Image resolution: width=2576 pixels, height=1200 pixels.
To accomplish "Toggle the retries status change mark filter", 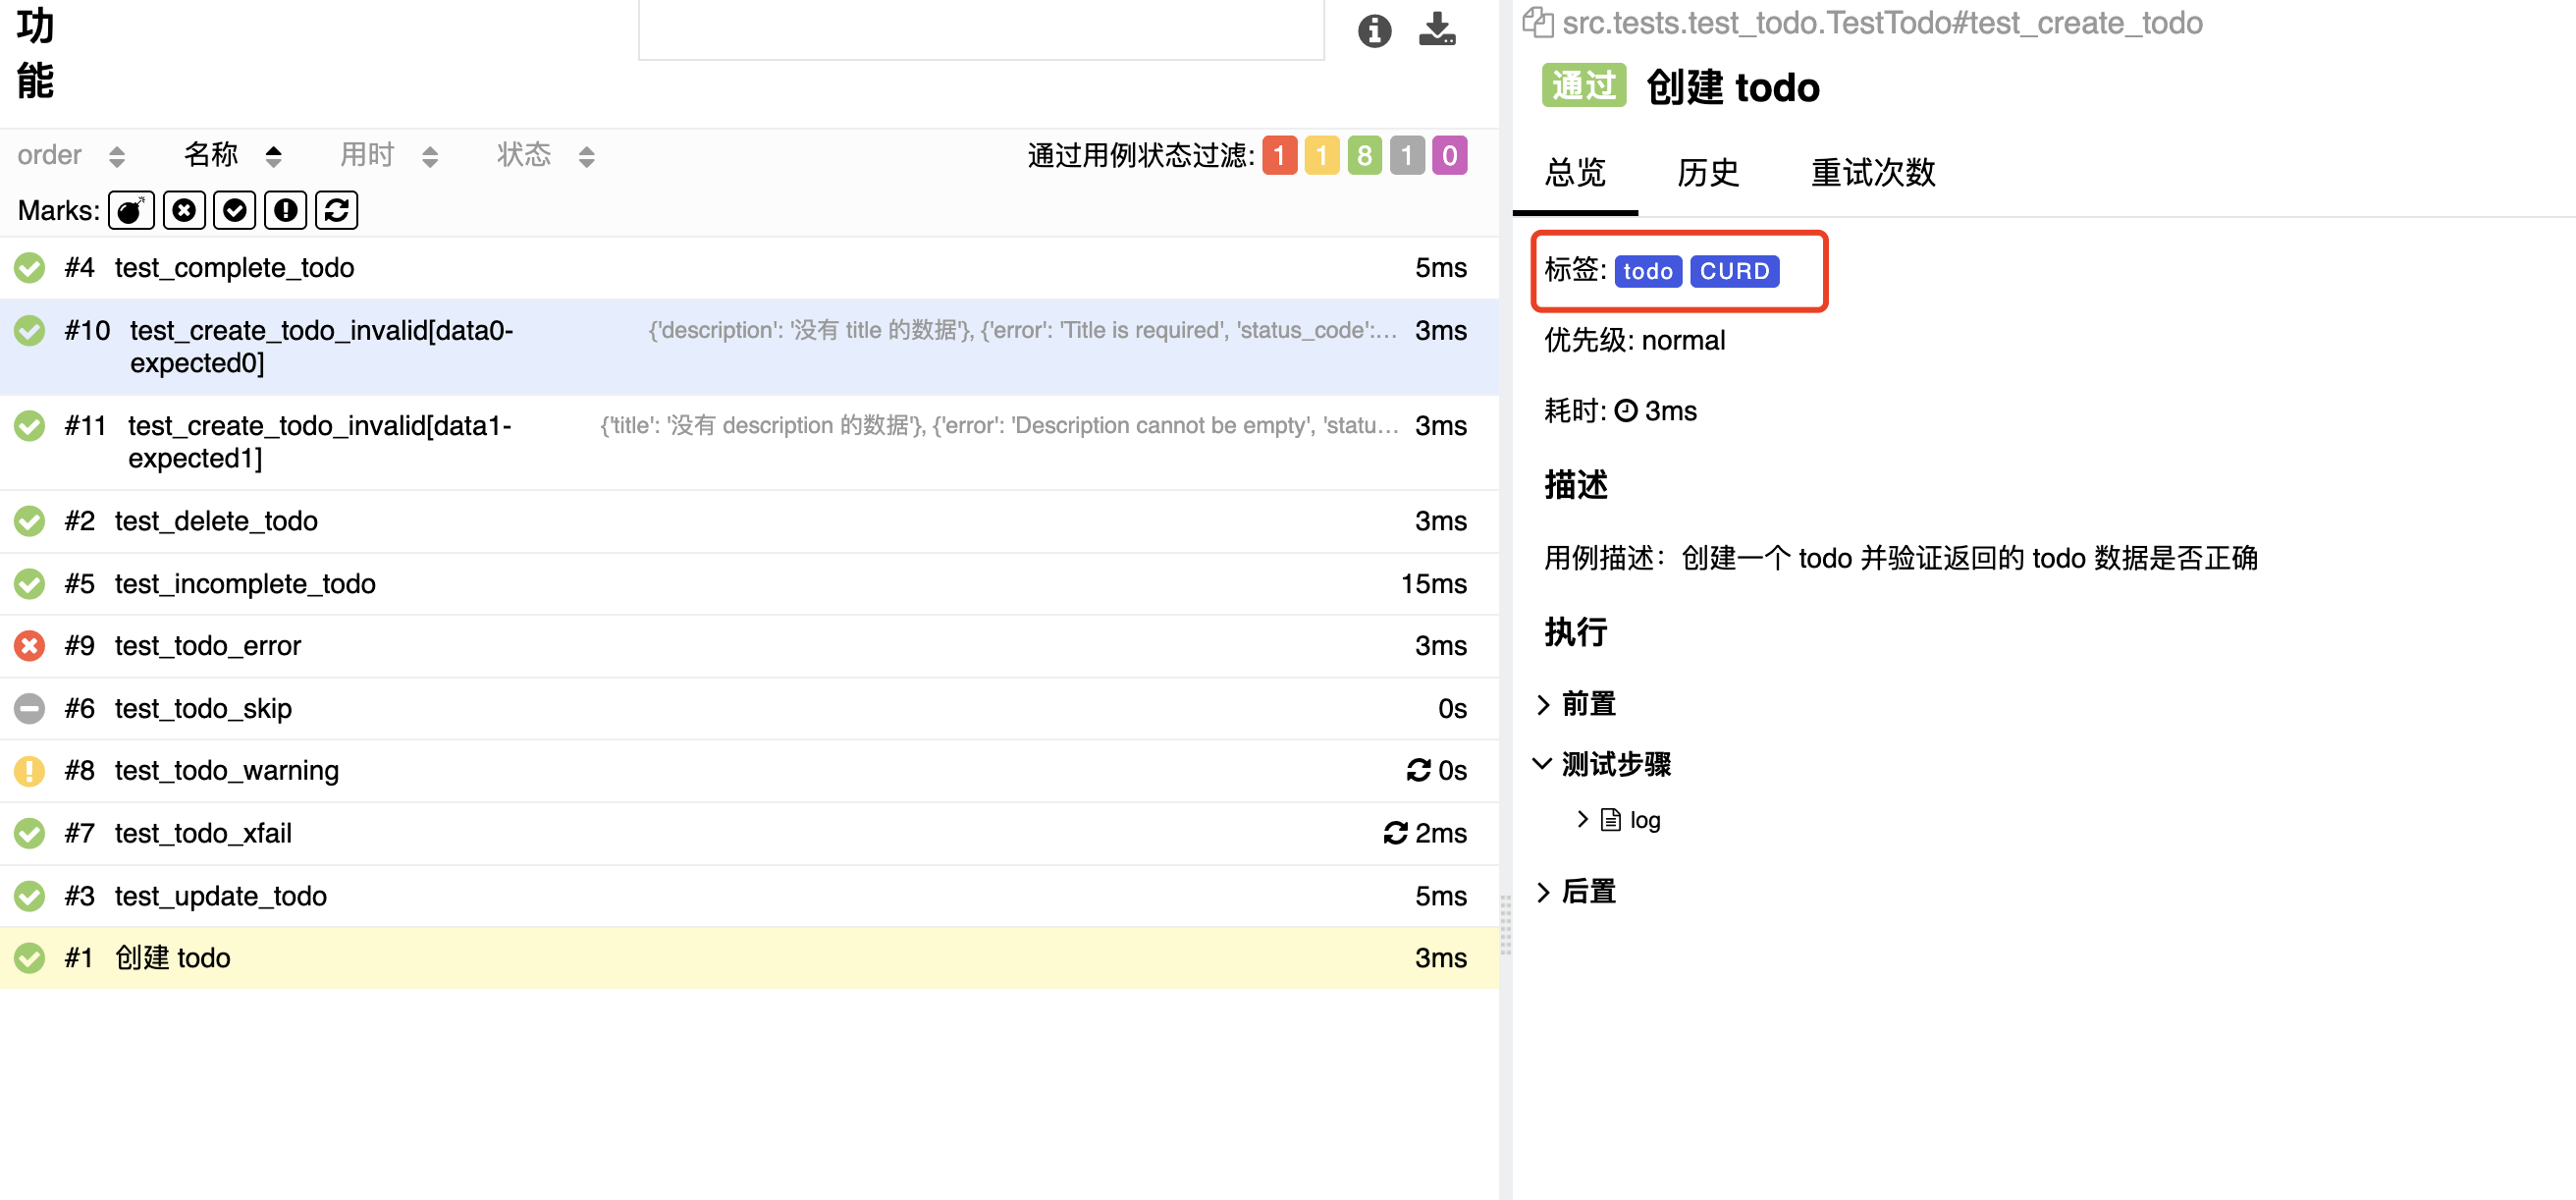I will 336,210.
